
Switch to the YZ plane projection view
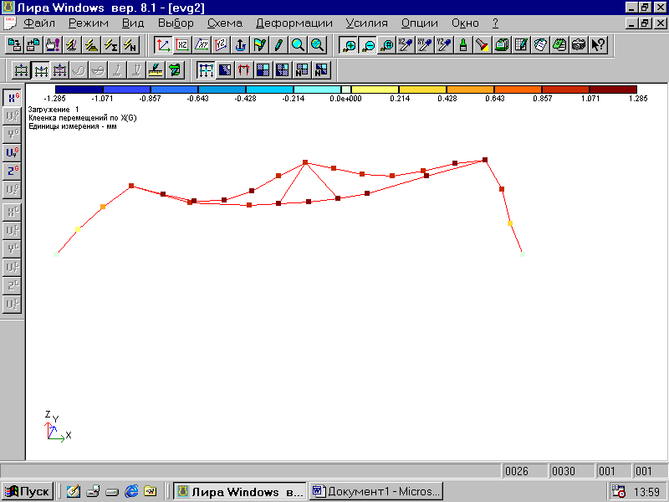click(221, 45)
